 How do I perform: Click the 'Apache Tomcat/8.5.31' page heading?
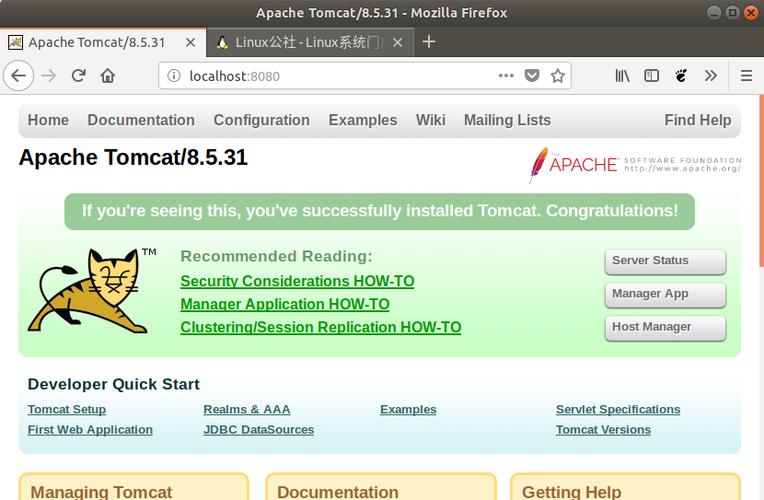[x=133, y=157]
